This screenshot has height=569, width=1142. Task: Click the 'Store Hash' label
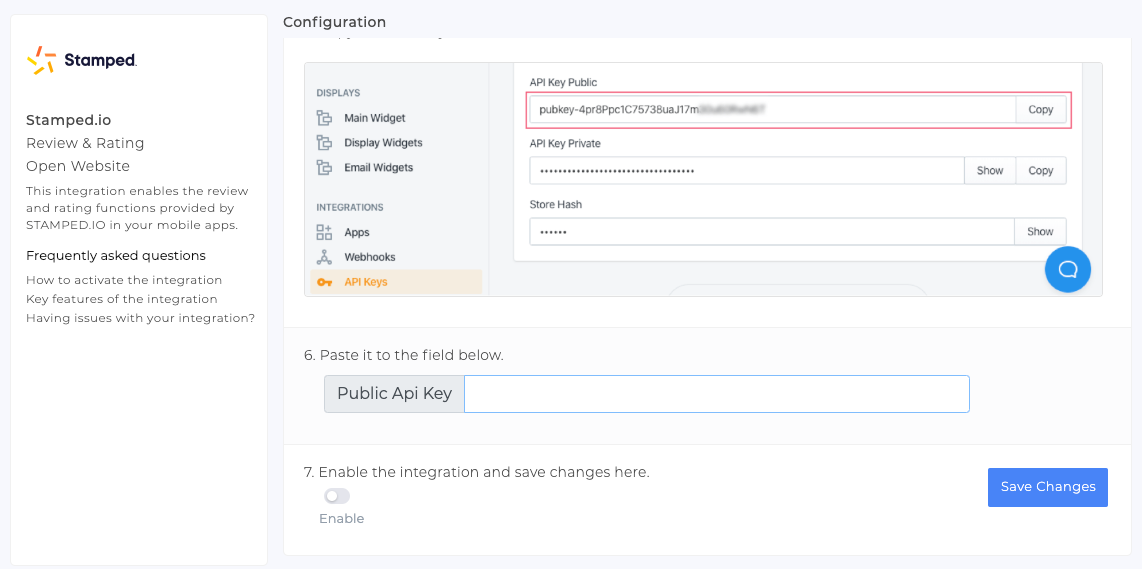[556, 205]
